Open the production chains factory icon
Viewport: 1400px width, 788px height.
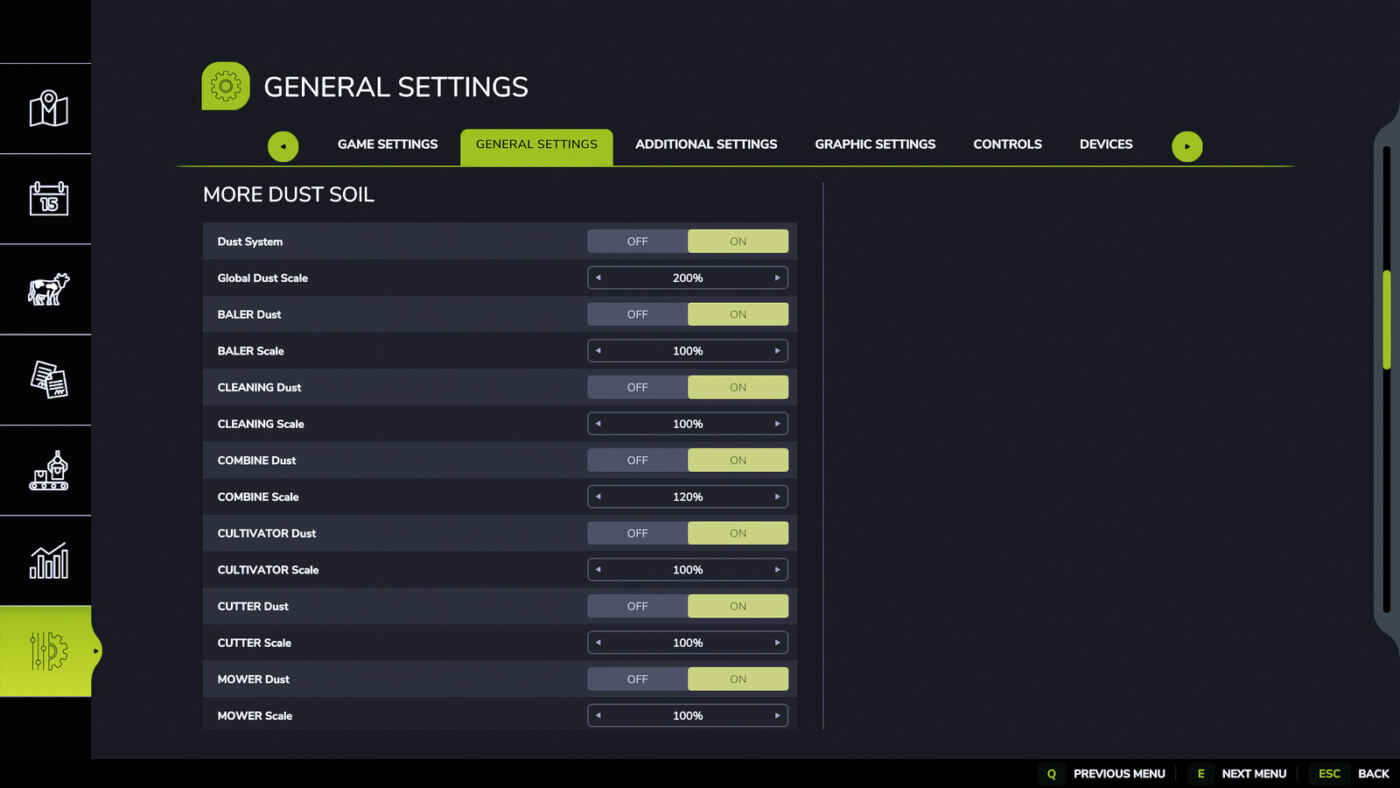tap(47, 470)
